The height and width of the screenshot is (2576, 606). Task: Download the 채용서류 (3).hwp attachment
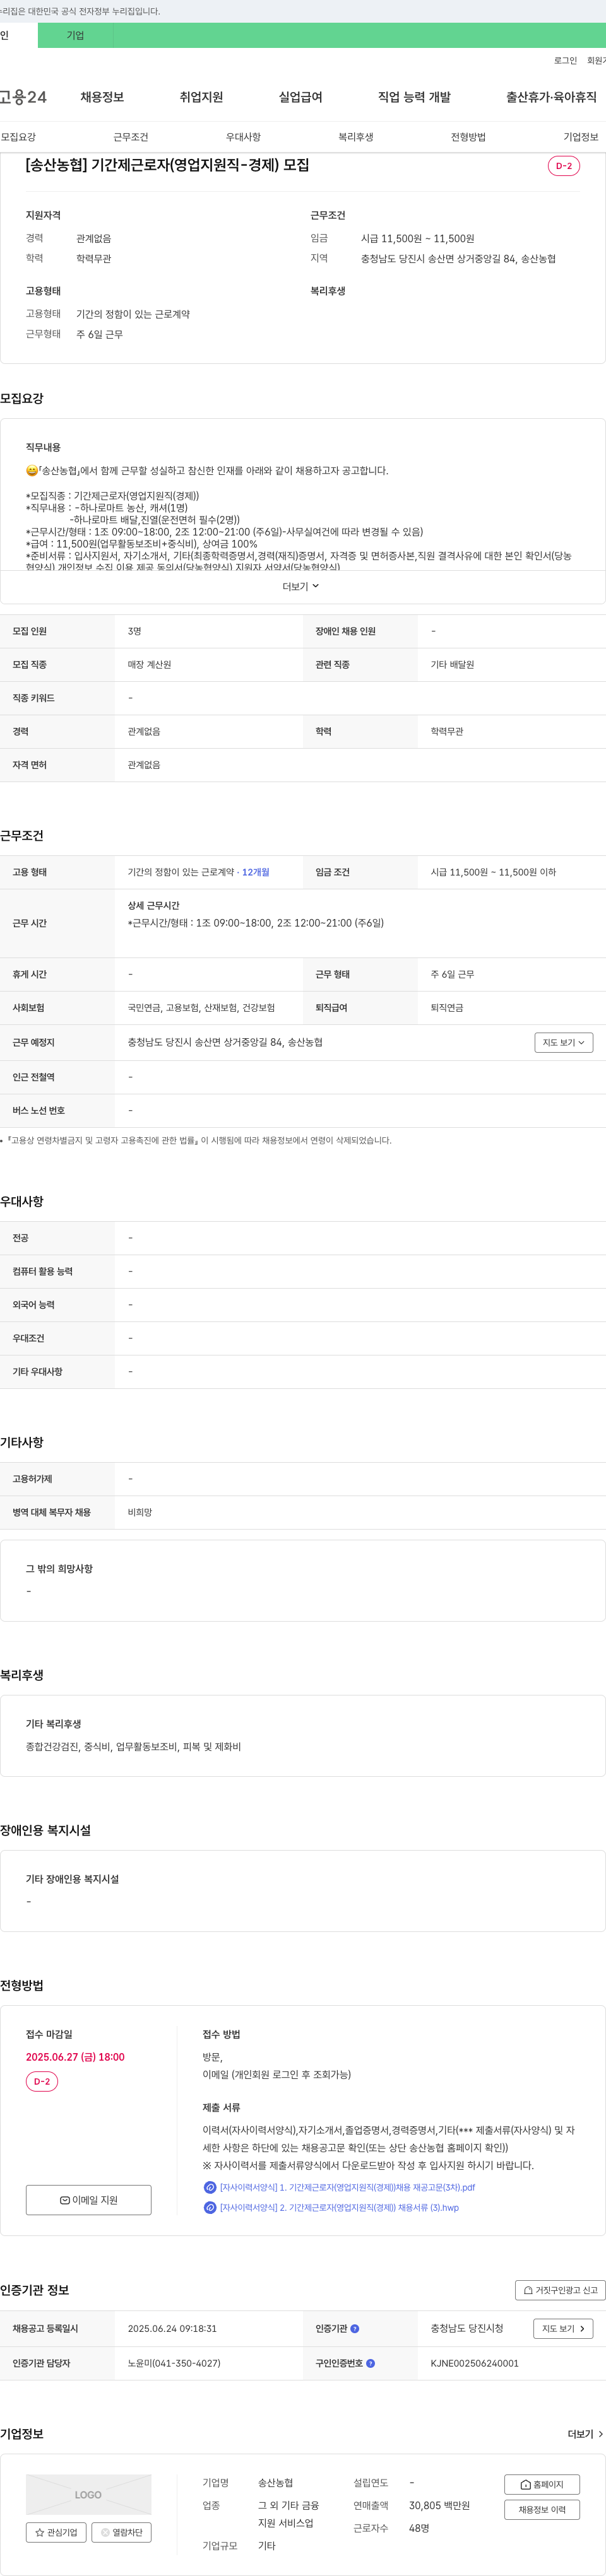click(x=339, y=2208)
